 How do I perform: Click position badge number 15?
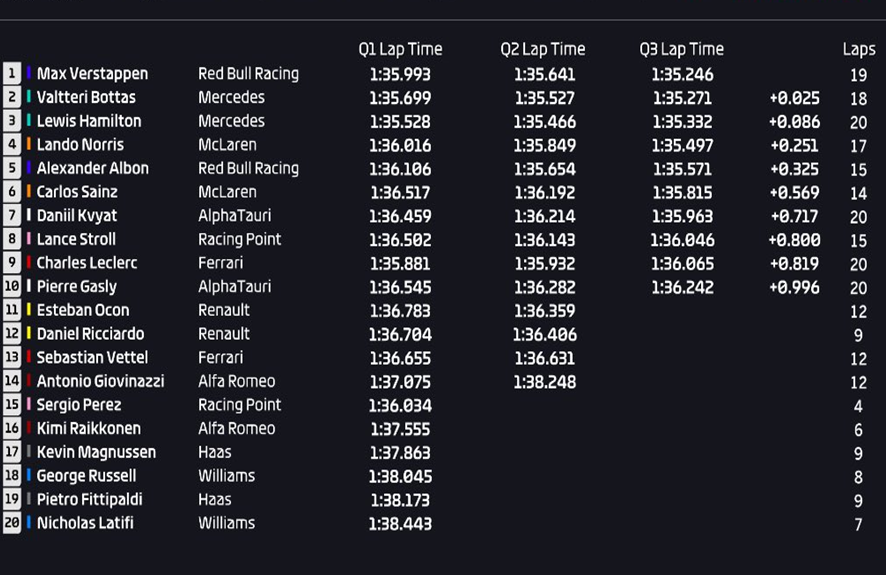[x=12, y=404]
